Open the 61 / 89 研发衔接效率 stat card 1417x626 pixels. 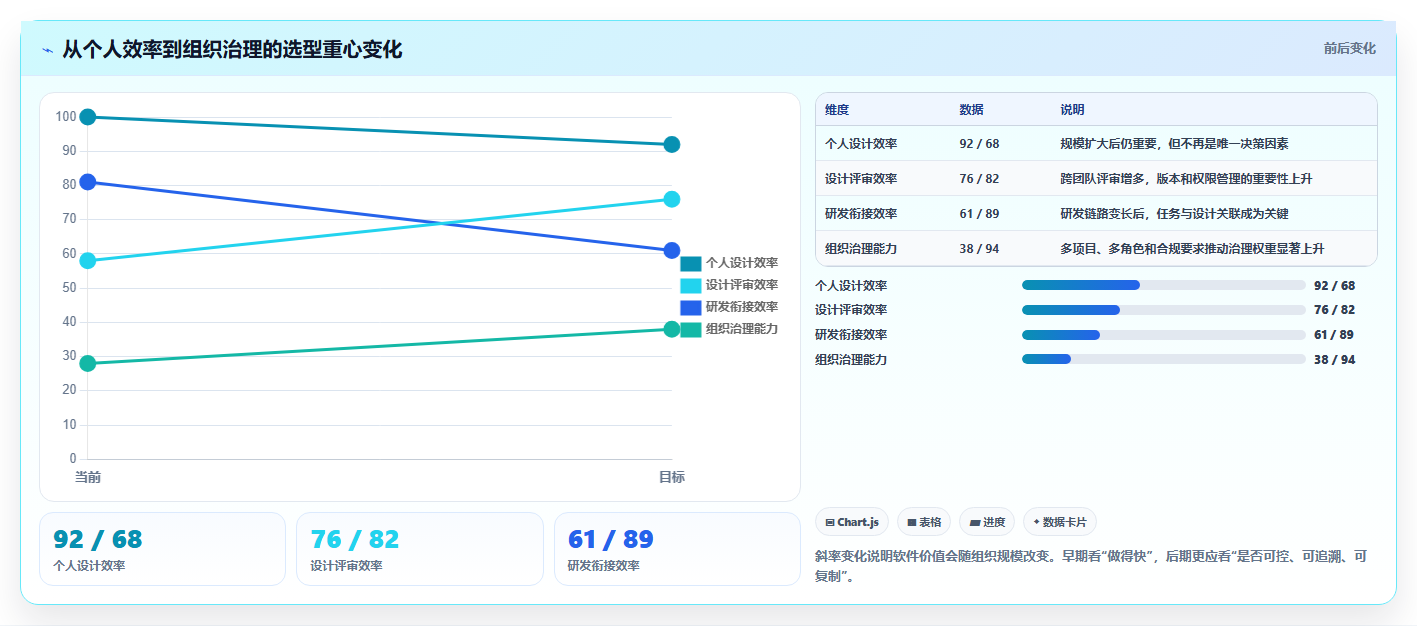click(x=677, y=549)
